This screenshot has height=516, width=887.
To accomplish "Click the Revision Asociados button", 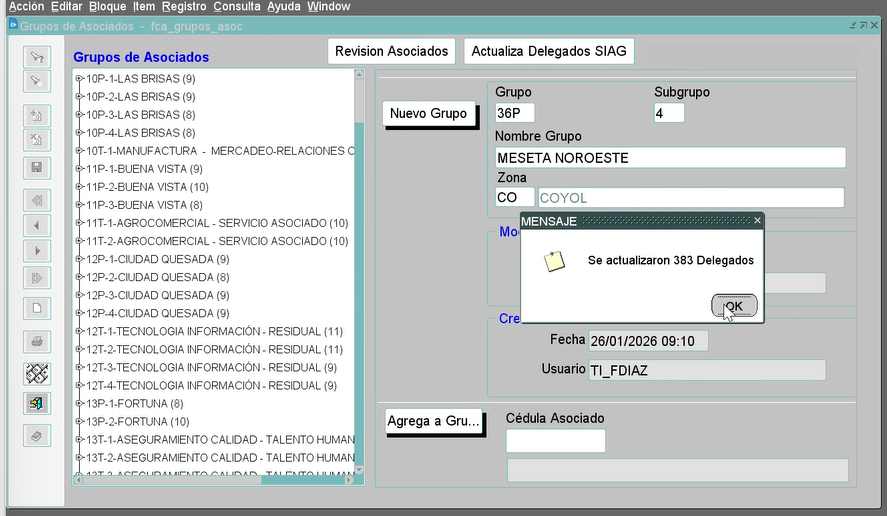I will [391, 51].
